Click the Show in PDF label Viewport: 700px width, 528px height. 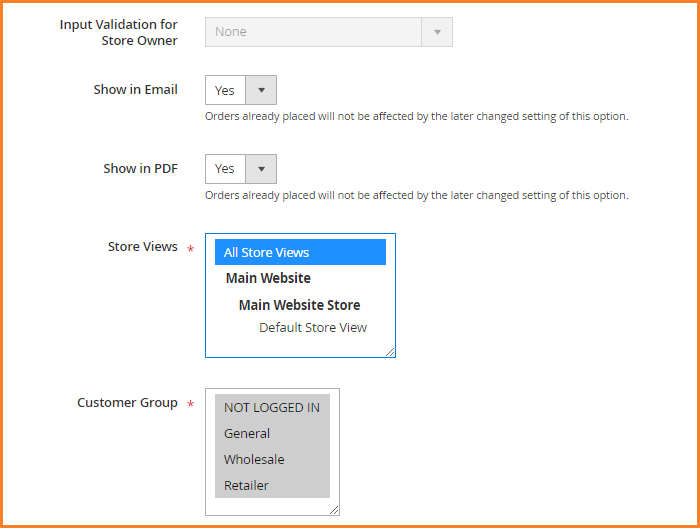(x=140, y=169)
